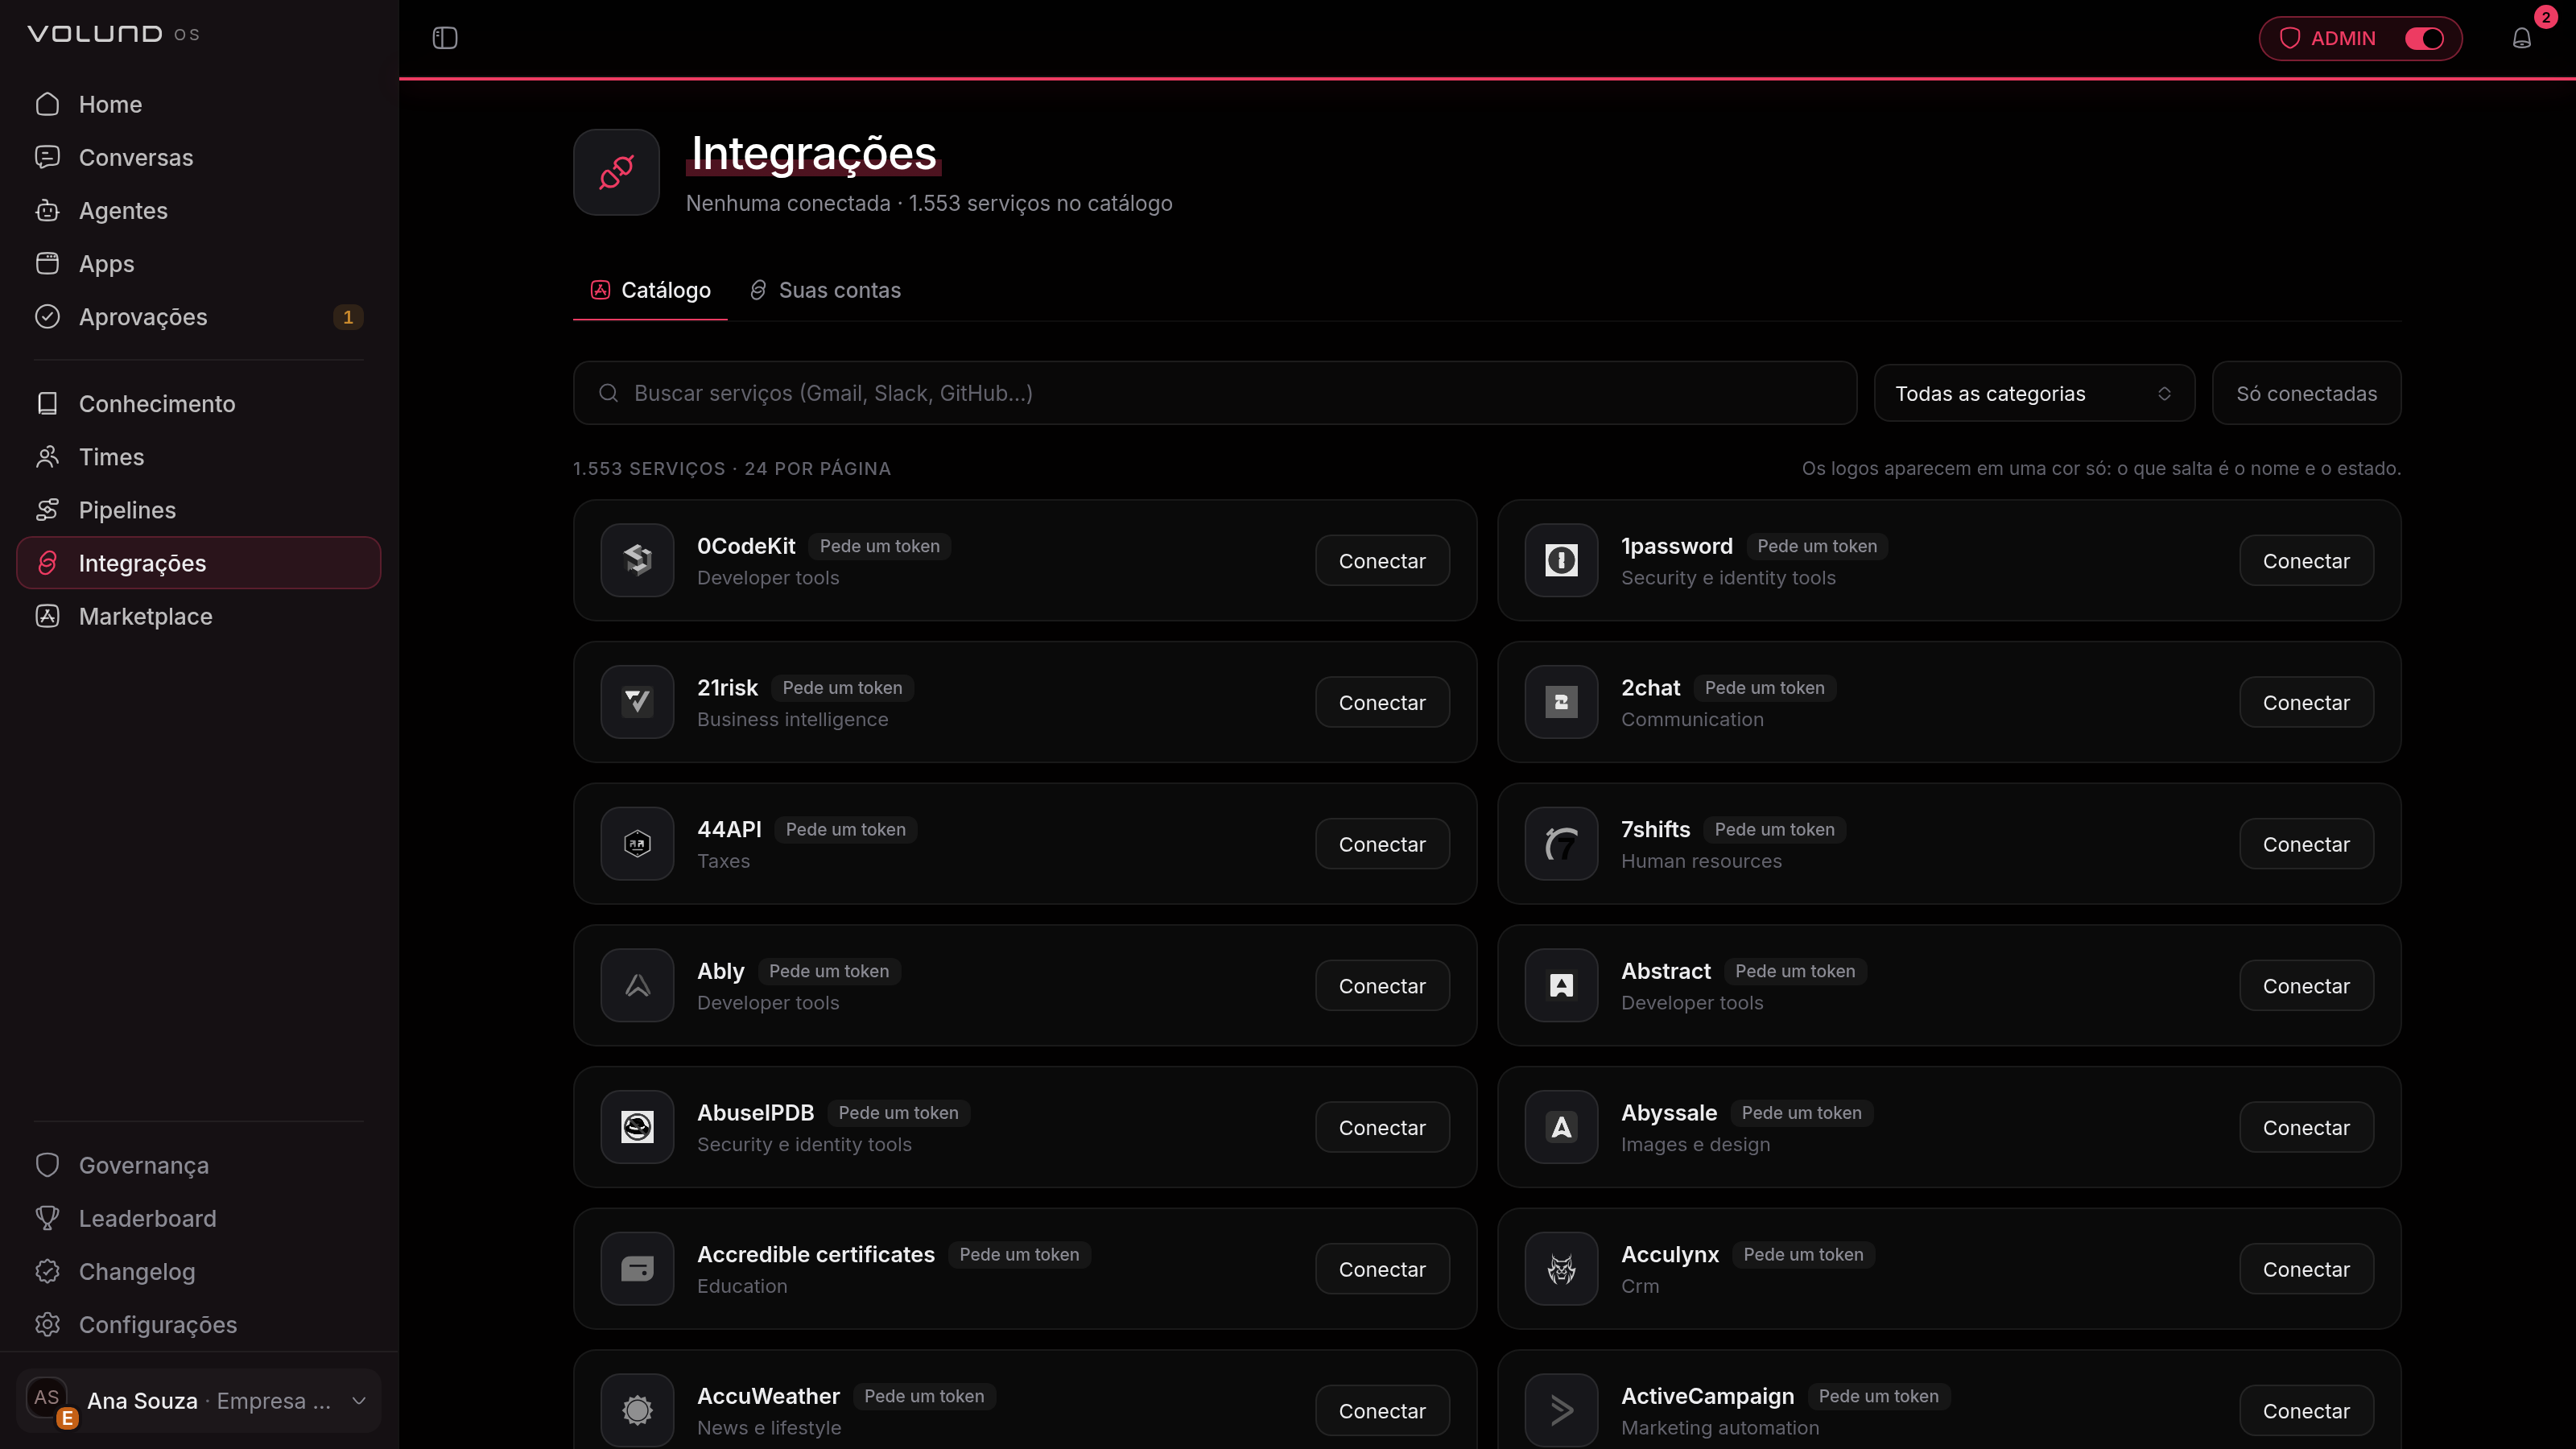Connect the 0CodeKit service

click(1382, 560)
